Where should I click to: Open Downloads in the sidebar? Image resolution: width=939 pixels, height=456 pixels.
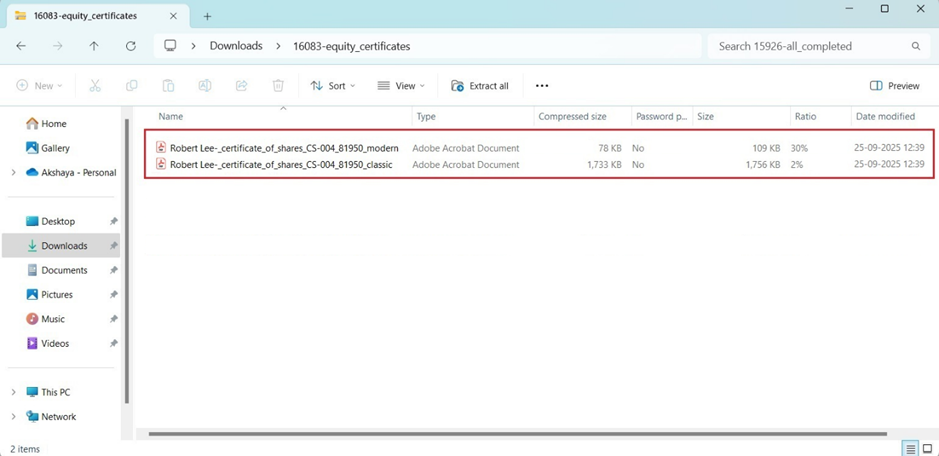pyautogui.click(x=64, y=246)
